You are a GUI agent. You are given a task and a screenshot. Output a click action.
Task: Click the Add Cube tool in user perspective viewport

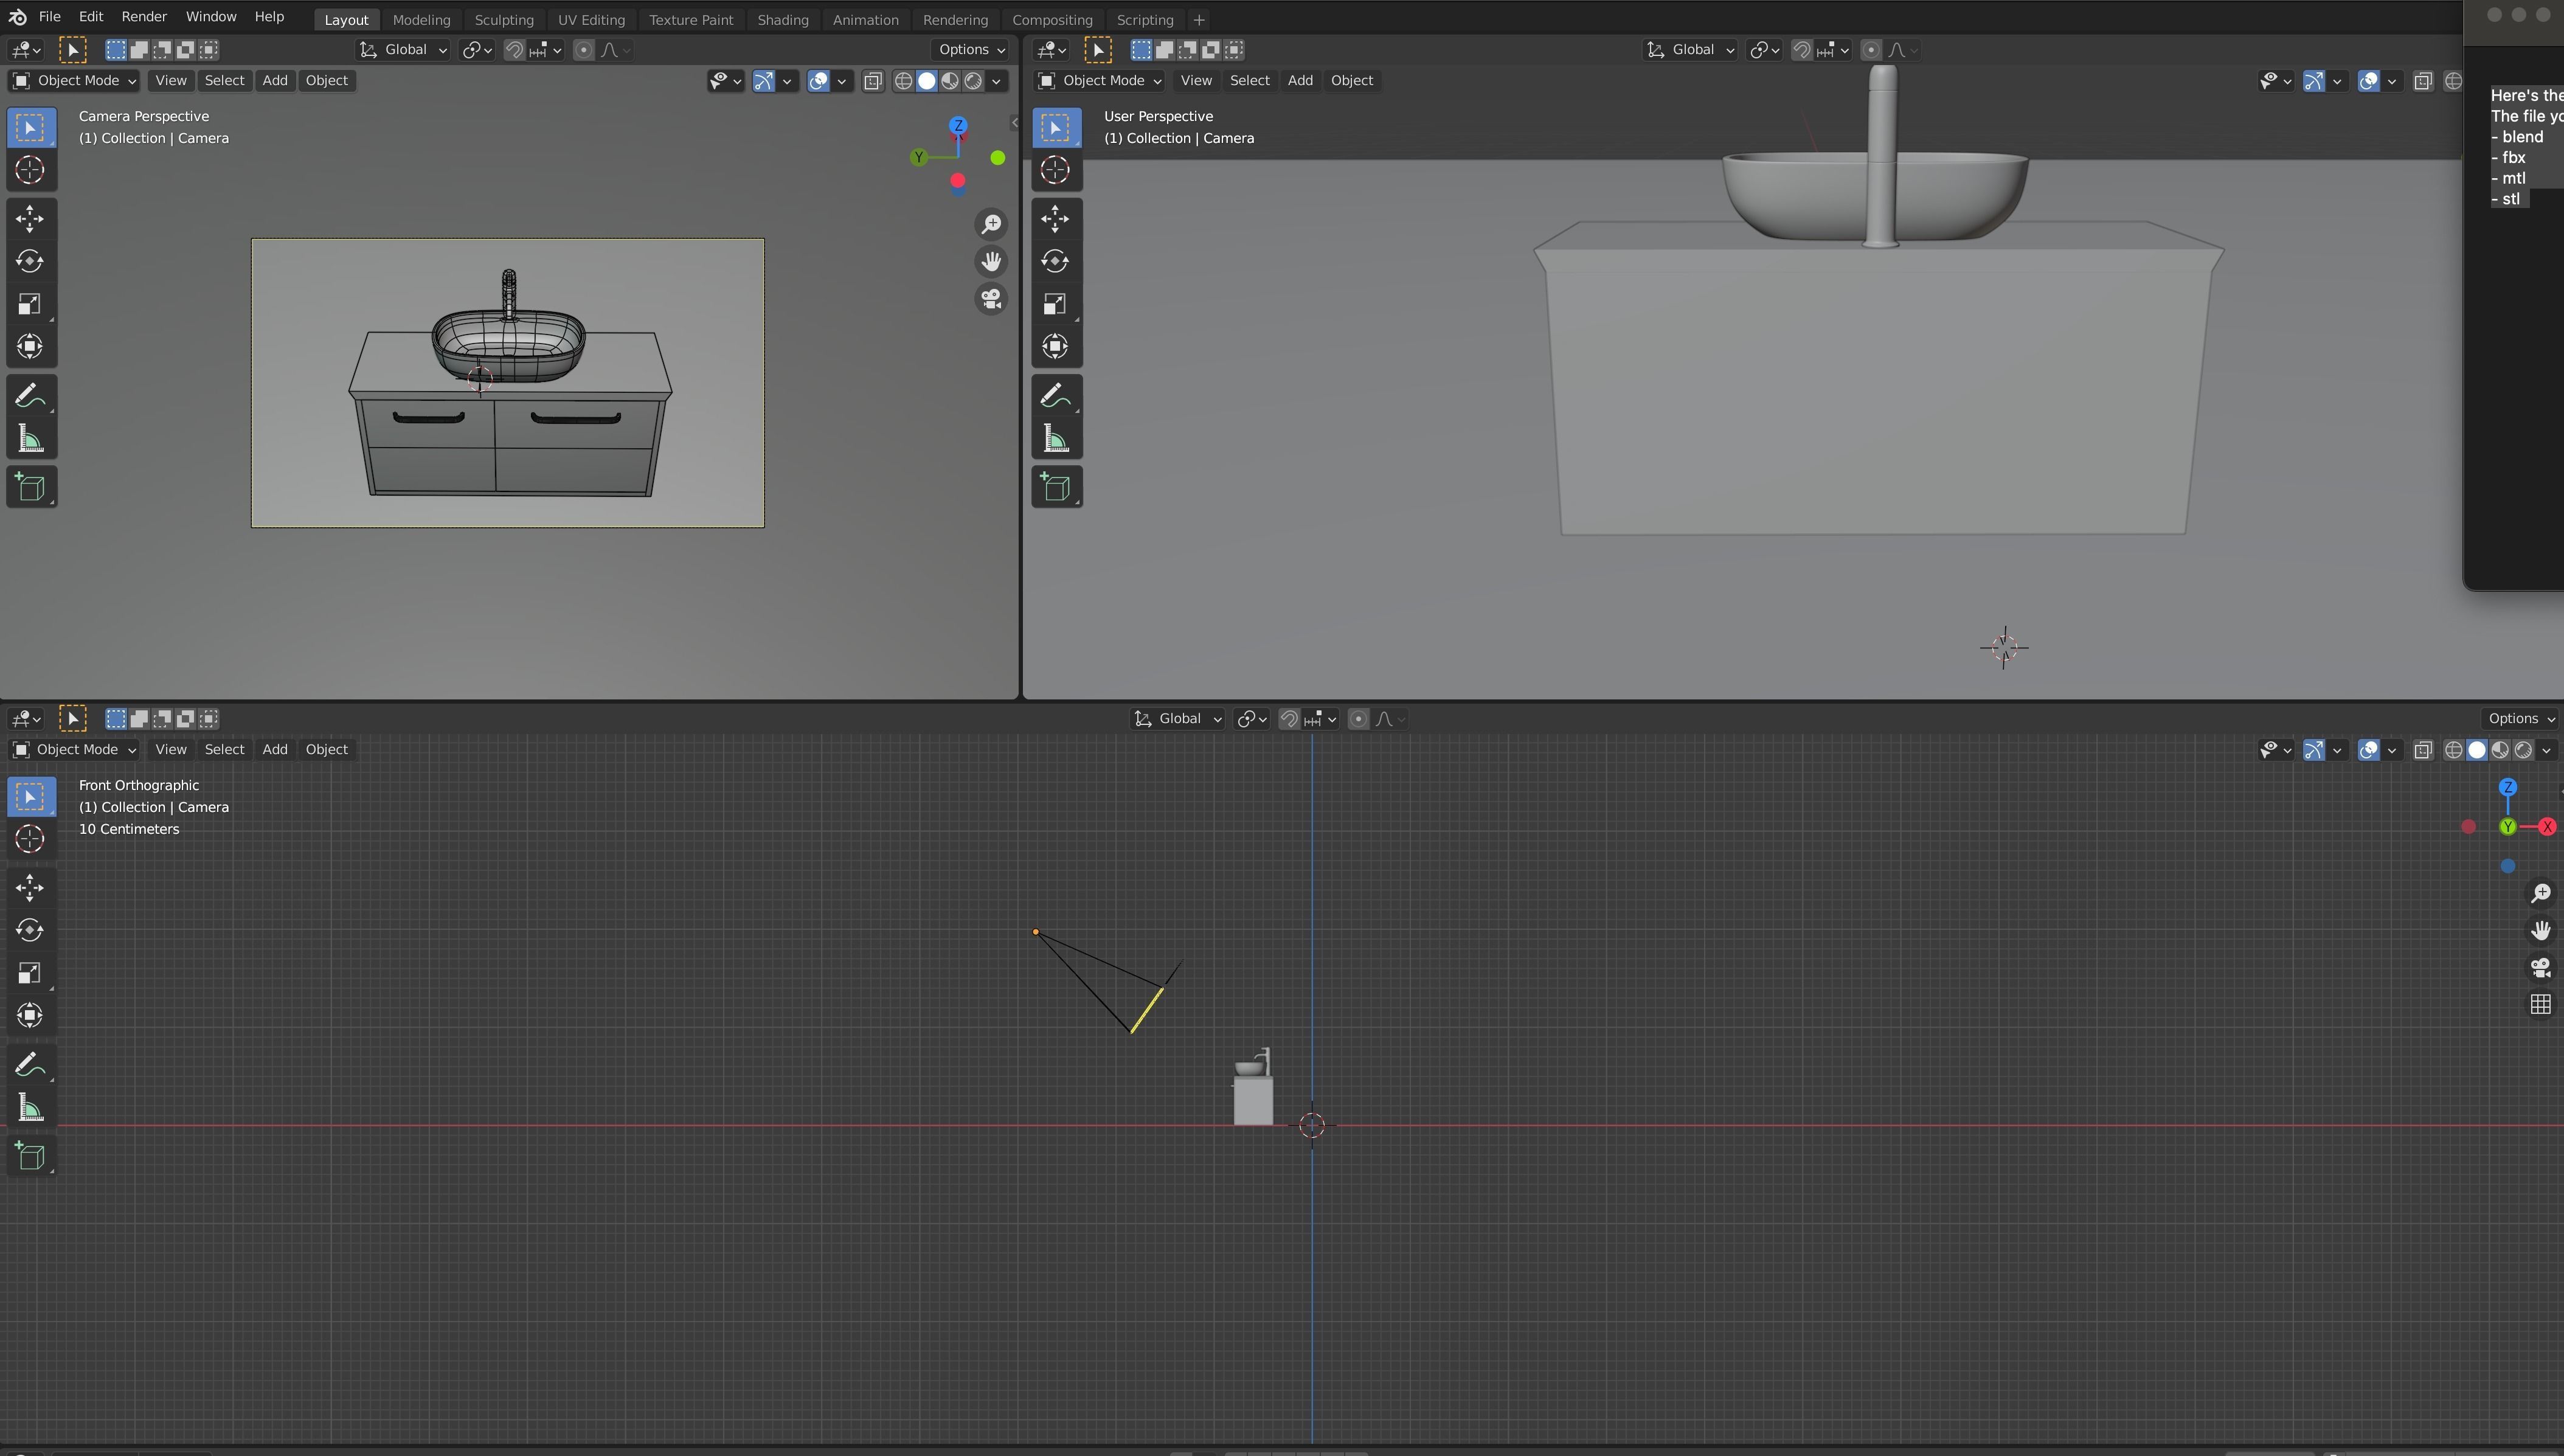click(1056, 487)
